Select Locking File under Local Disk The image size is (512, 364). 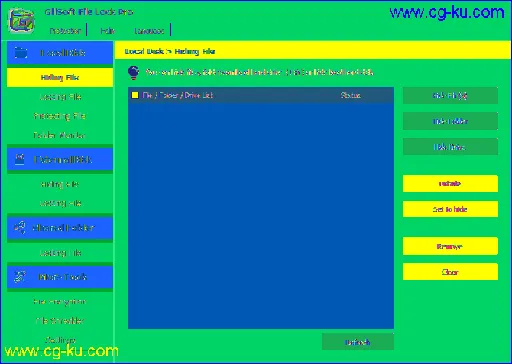[60, 97]
